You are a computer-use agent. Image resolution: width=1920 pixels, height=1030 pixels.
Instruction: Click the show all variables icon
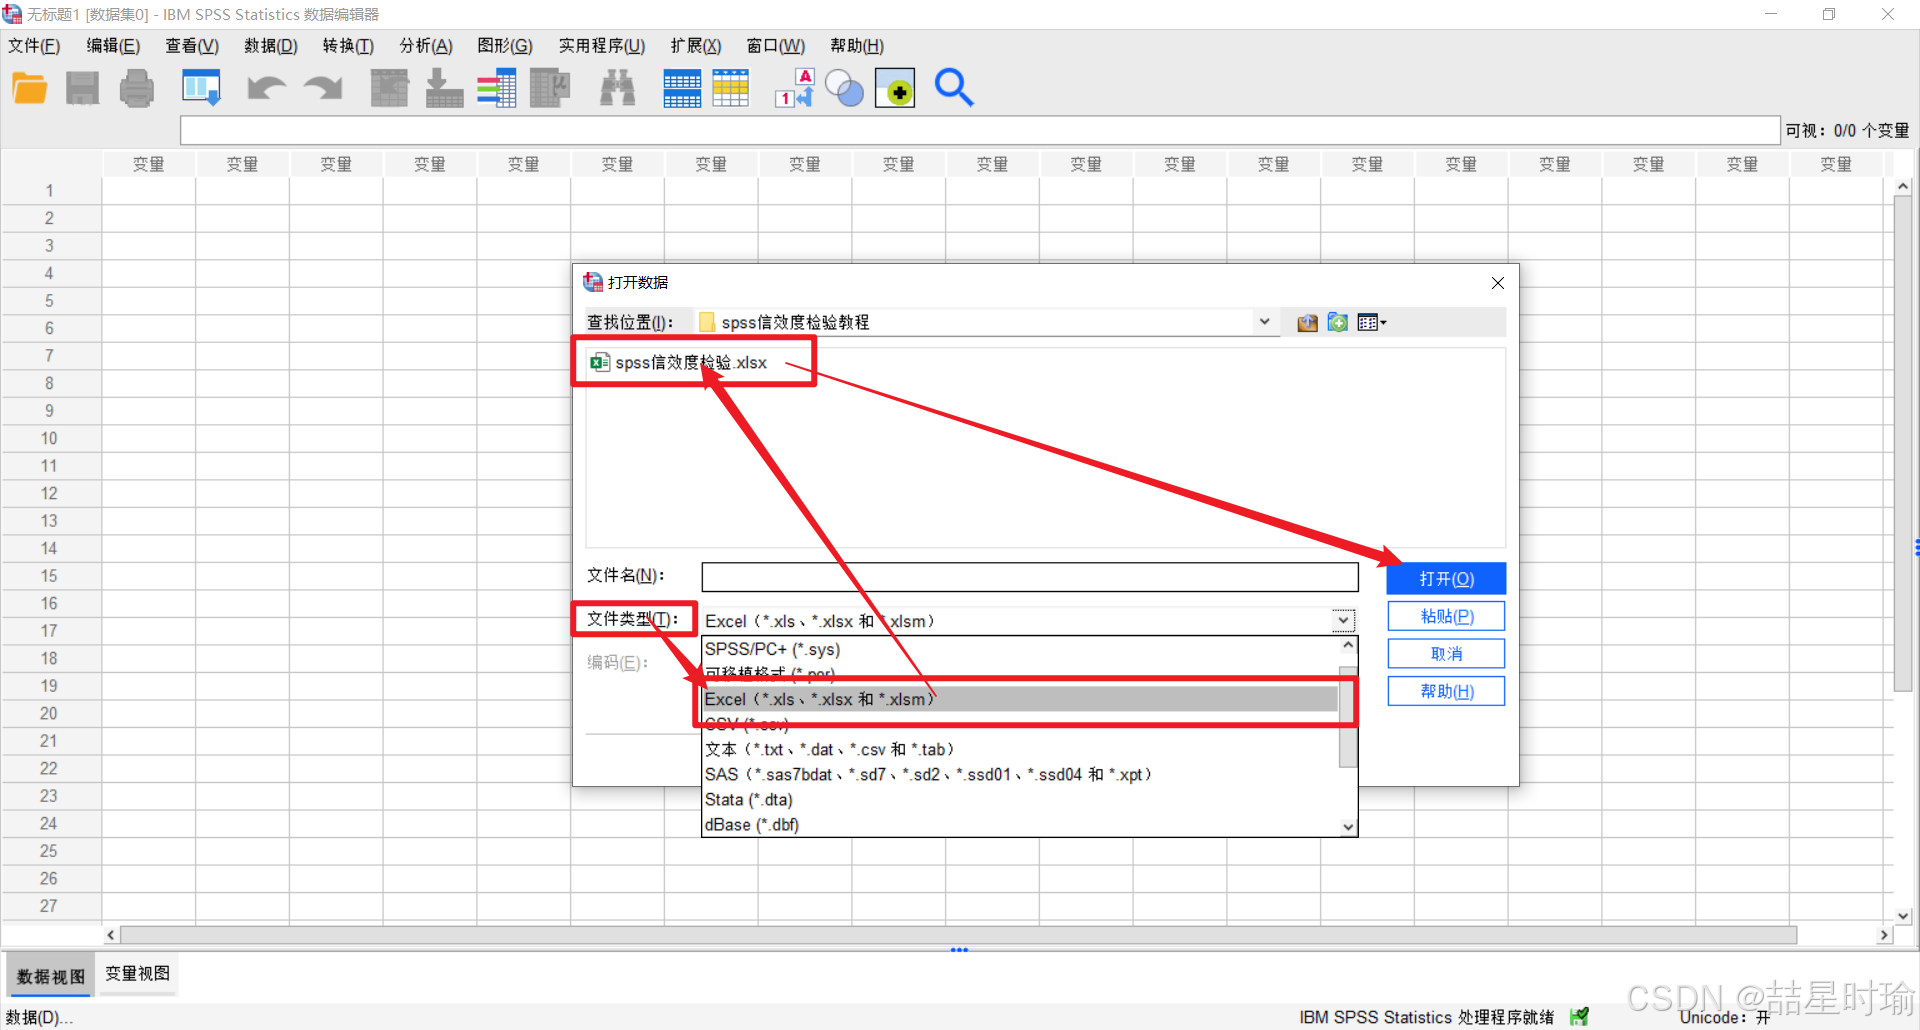tap(895, 88)
